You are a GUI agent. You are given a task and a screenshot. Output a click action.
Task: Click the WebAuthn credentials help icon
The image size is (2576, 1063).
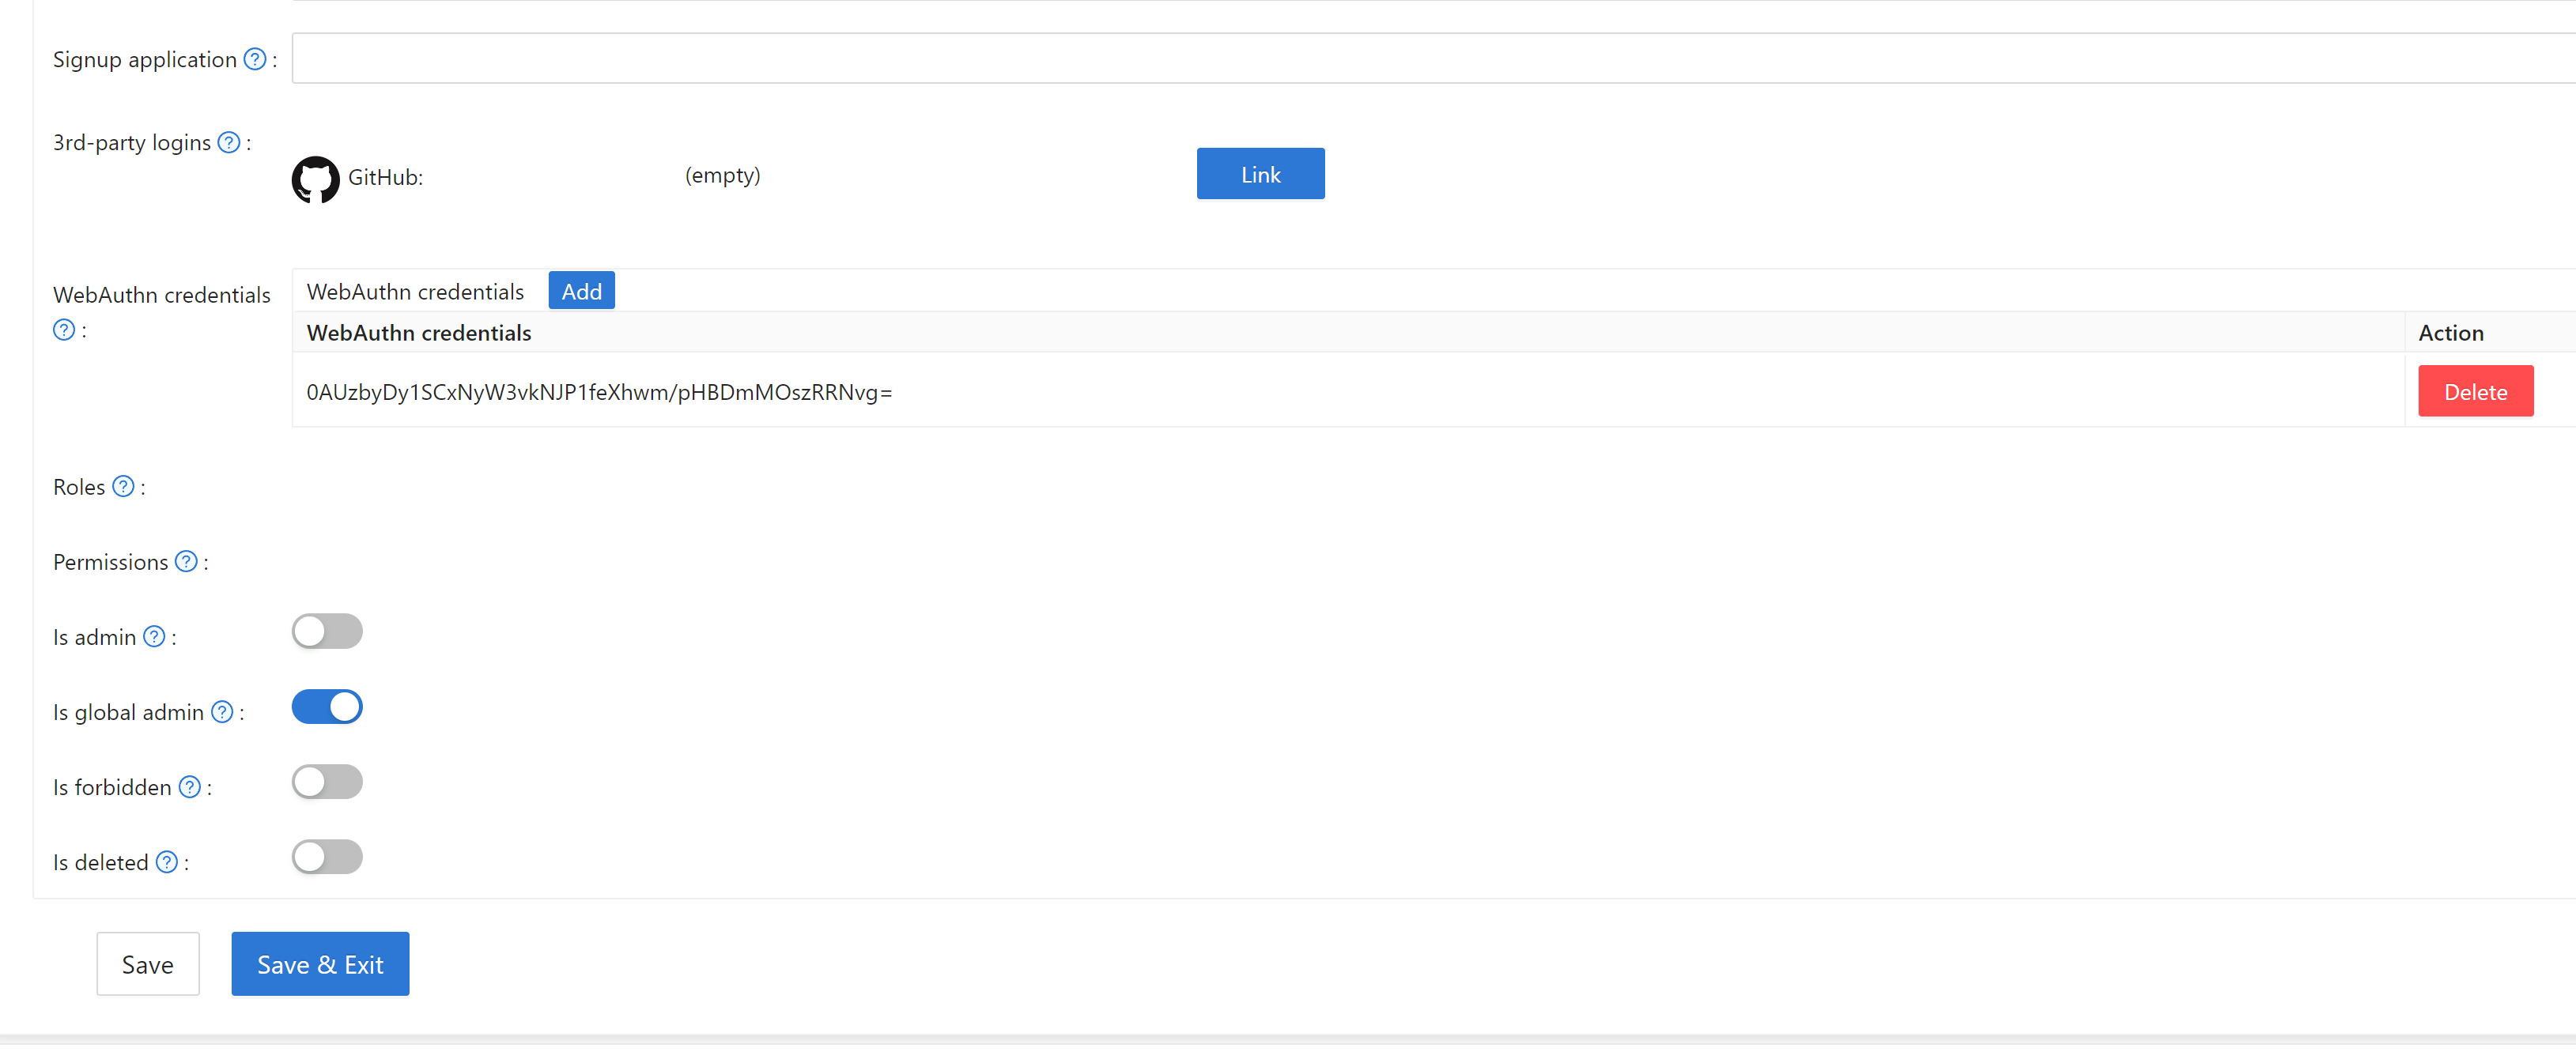pyautogui.click(x=63, y=329)
